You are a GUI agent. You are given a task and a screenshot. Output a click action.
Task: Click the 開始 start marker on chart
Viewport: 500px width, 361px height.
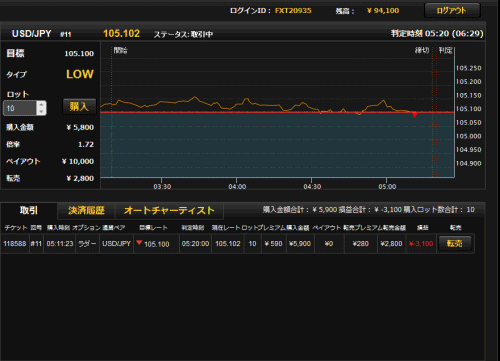pos(120,50)
